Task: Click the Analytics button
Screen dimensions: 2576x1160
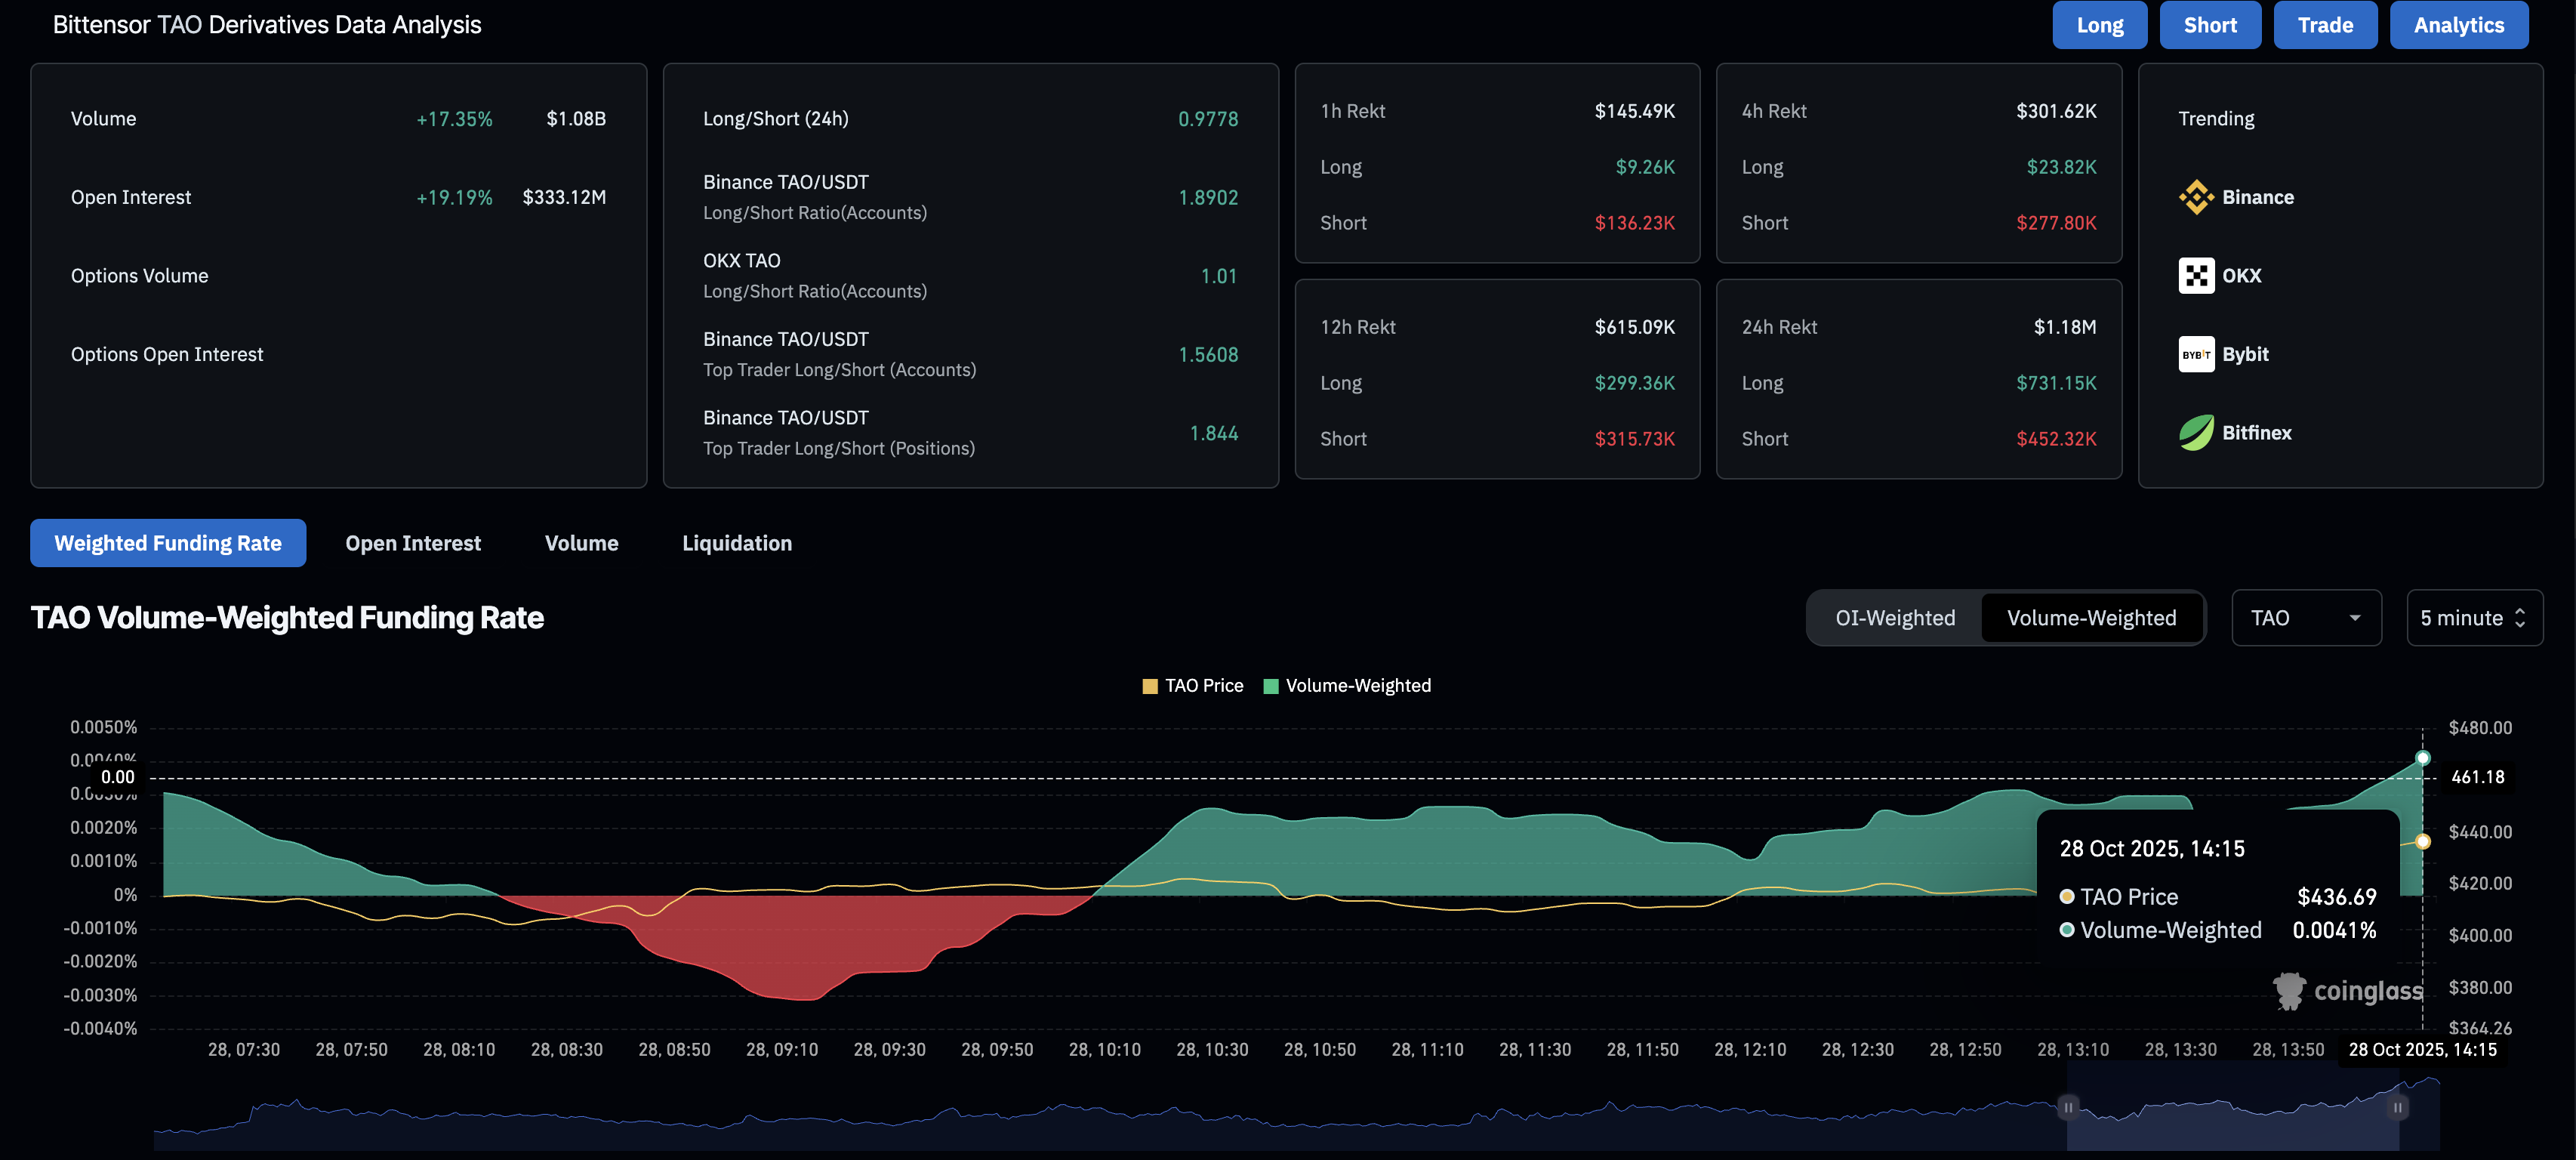Action: tap(2458, 25)
